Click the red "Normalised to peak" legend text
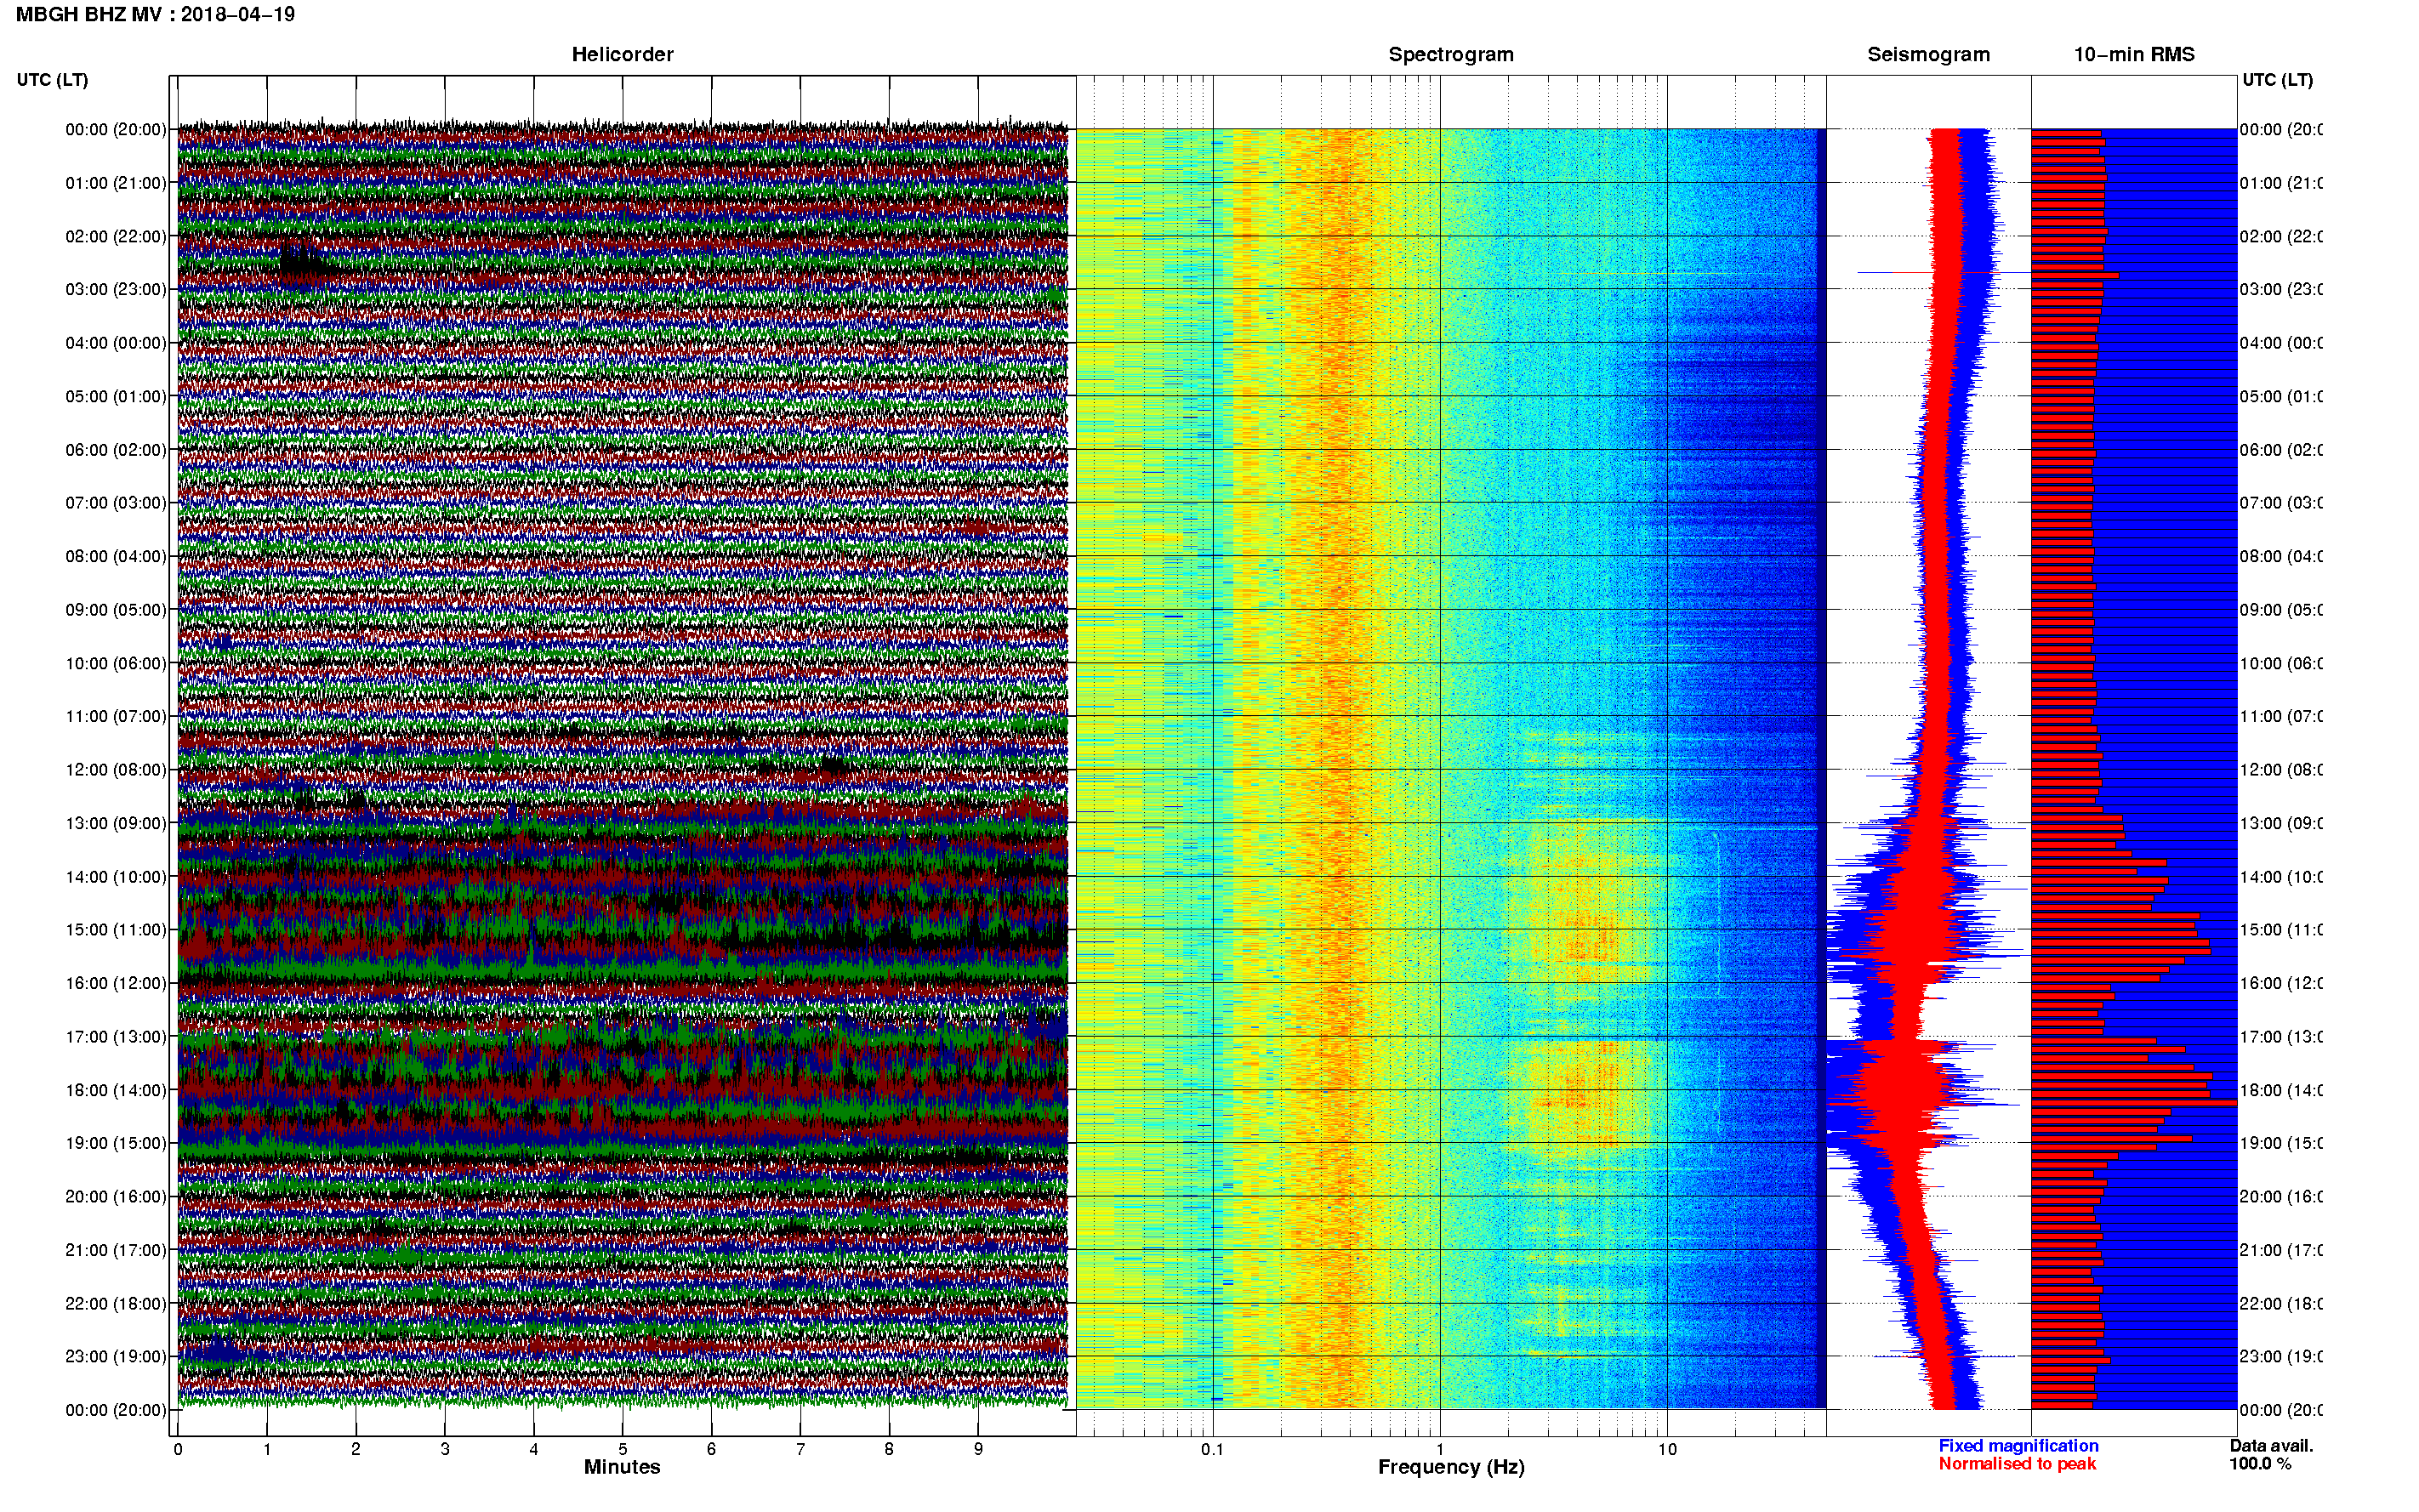2419x1512 pixels. [2017, 1464]
